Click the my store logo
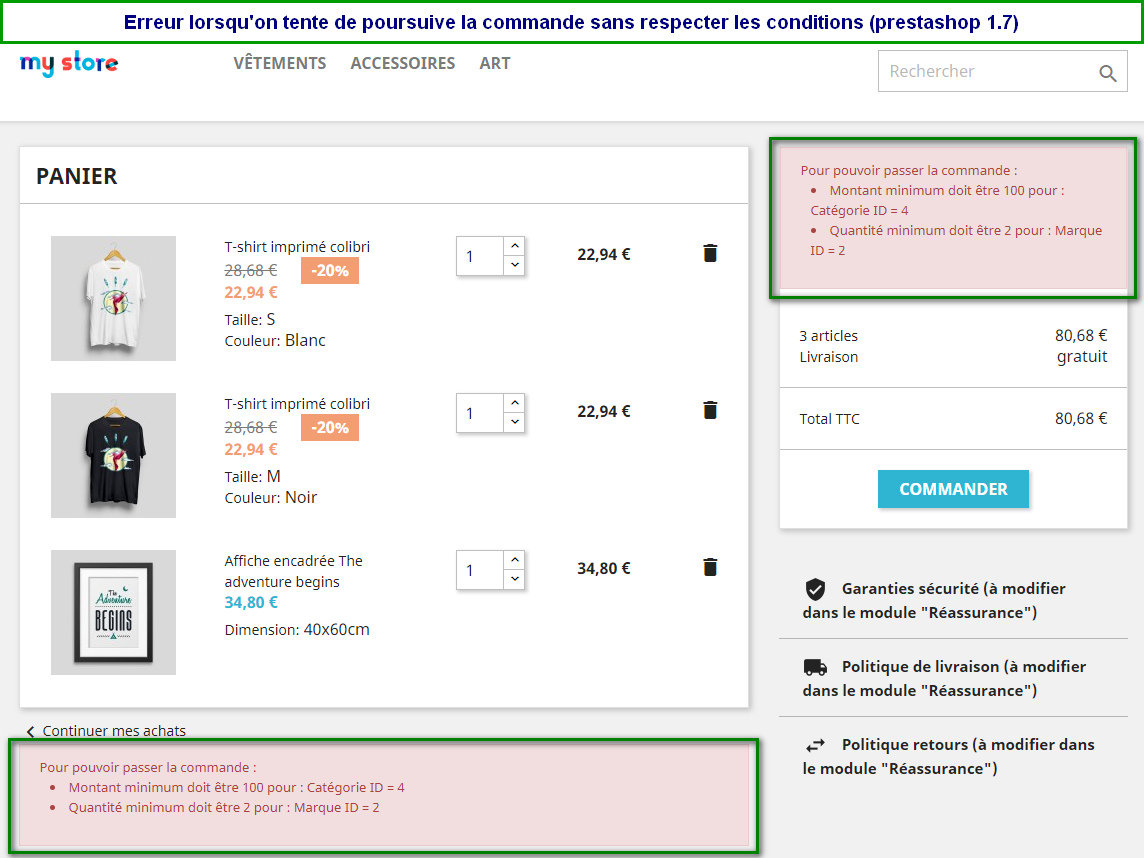This screenshot has height=858, width=1144. tap(69, 63)
